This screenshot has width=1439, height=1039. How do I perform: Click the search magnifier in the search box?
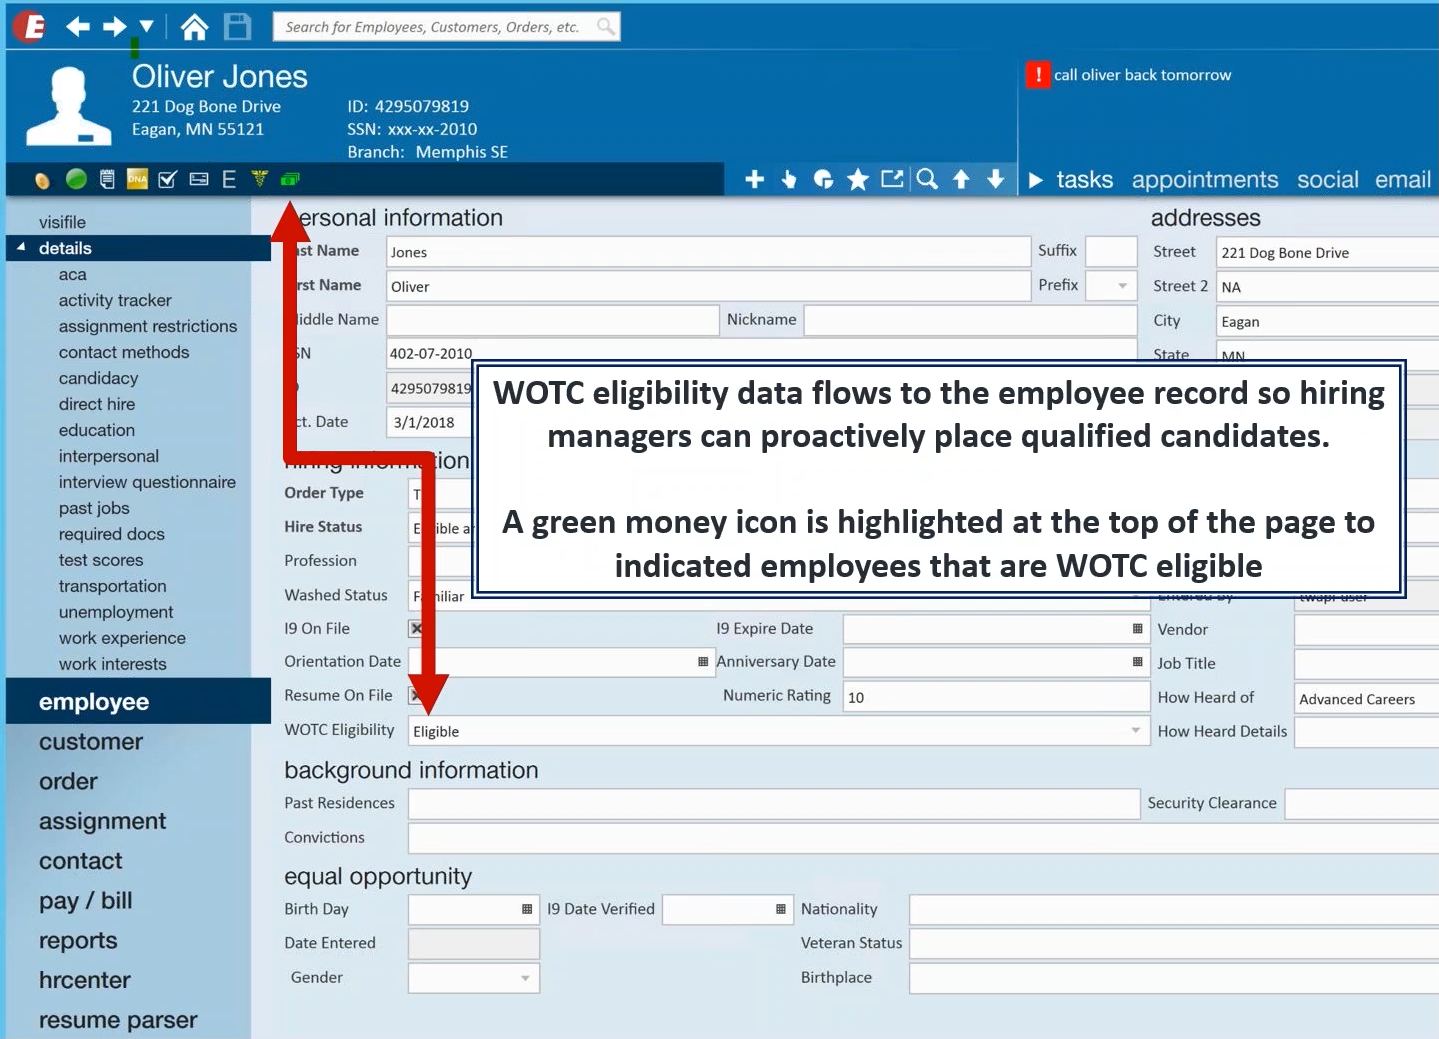tap(605, 26)
